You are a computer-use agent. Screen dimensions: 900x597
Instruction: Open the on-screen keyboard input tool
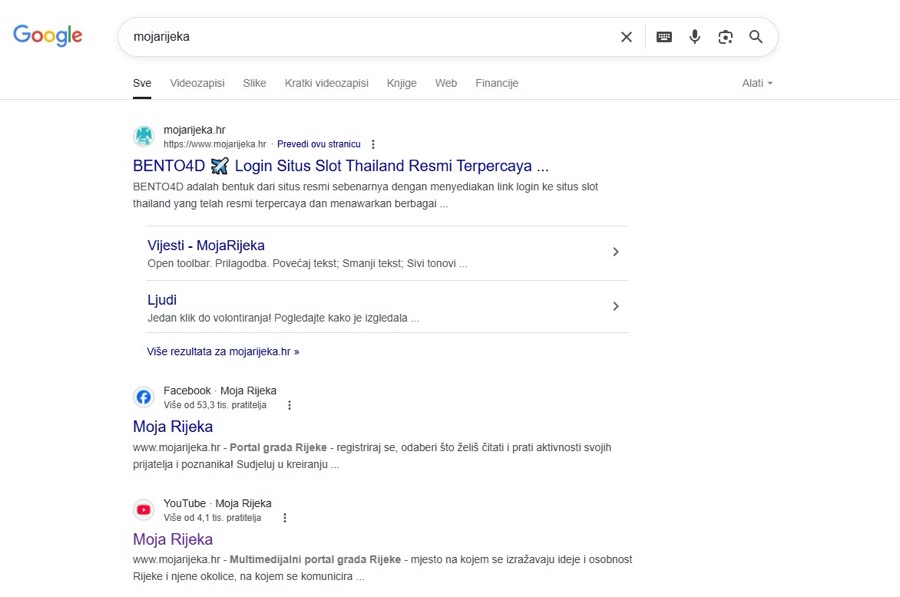click(664, 37)
